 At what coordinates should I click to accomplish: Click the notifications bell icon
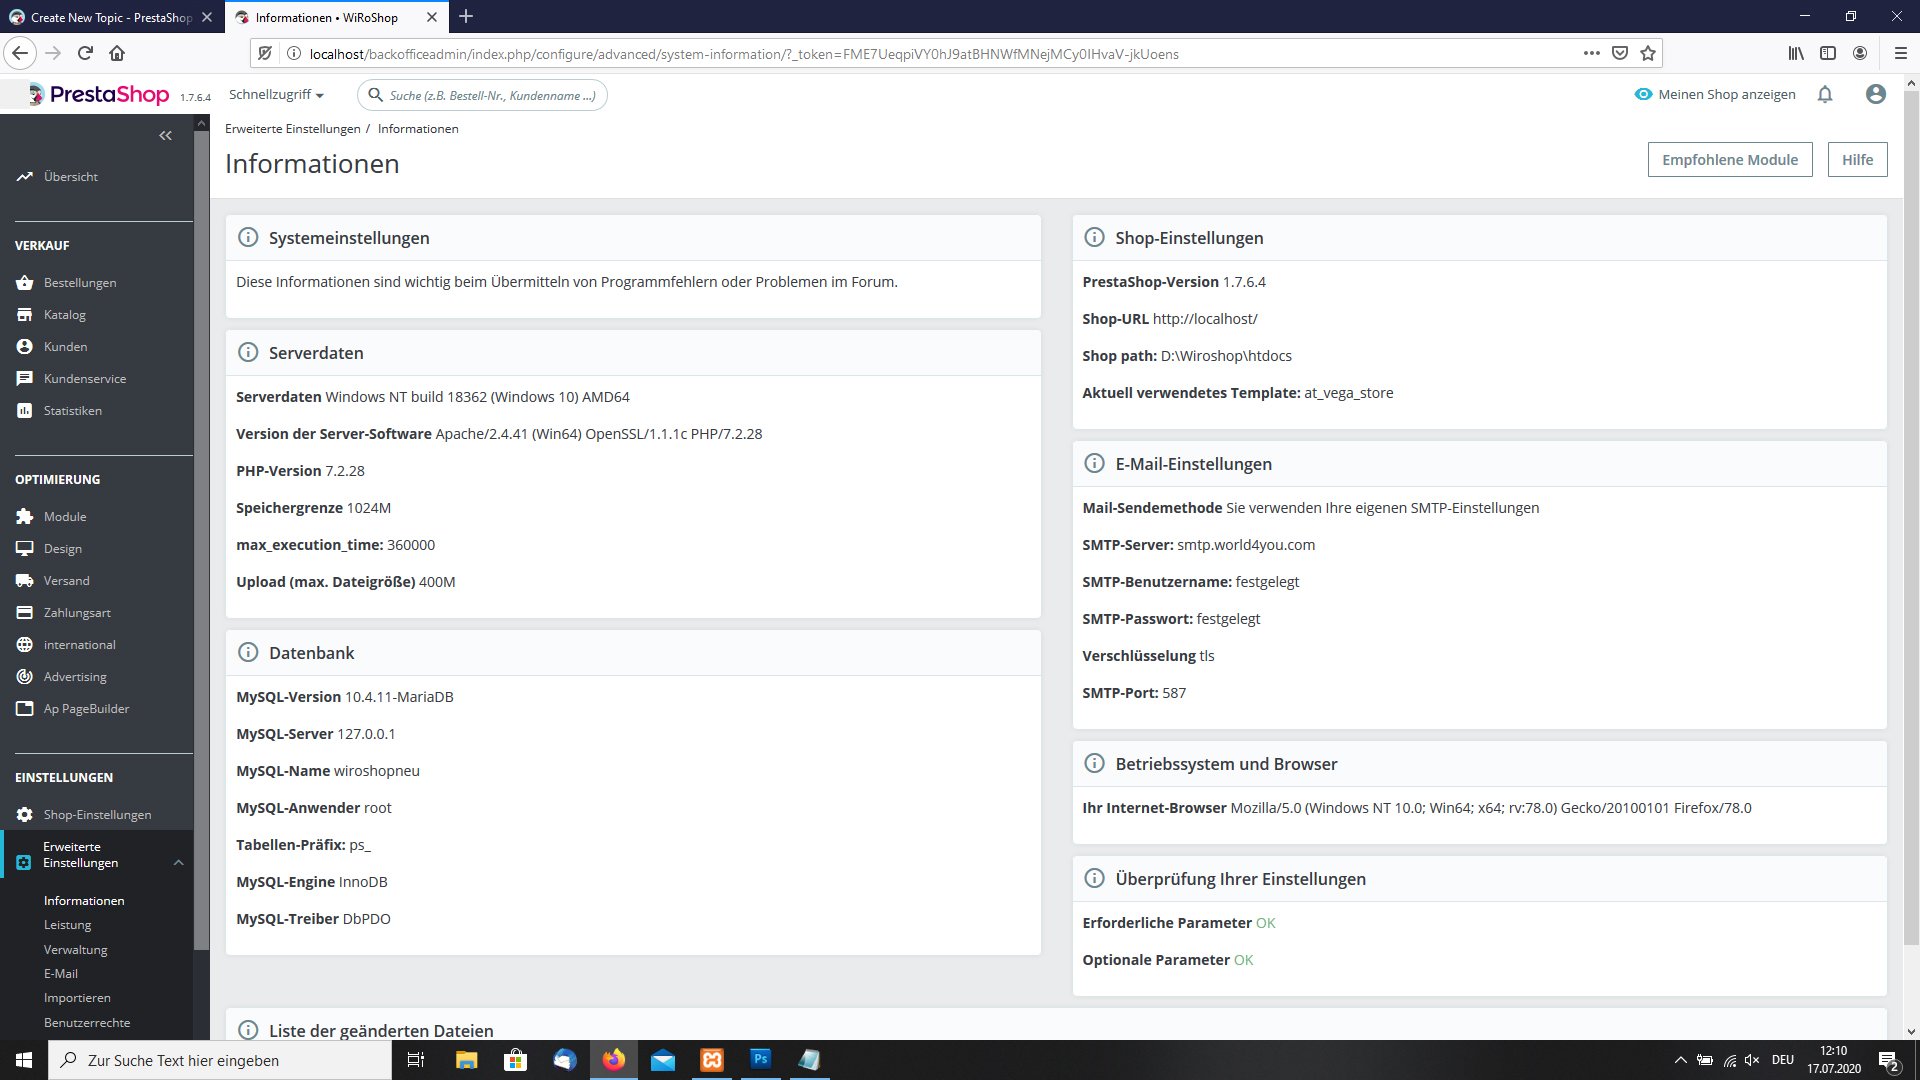point(1825,94)
